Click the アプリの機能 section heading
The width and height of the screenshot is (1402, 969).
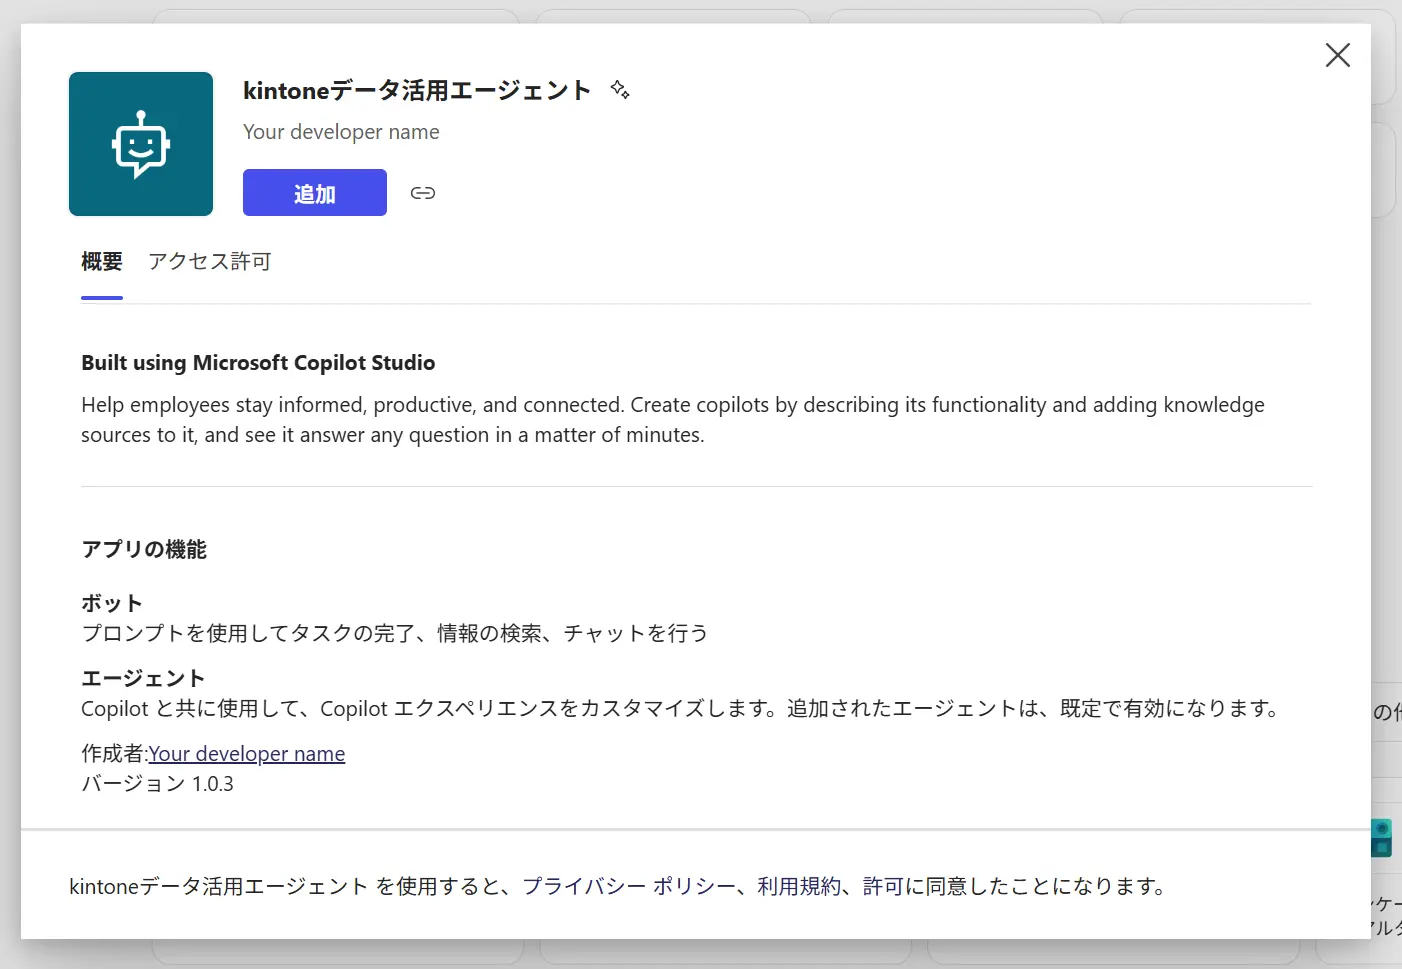(144, 549)
